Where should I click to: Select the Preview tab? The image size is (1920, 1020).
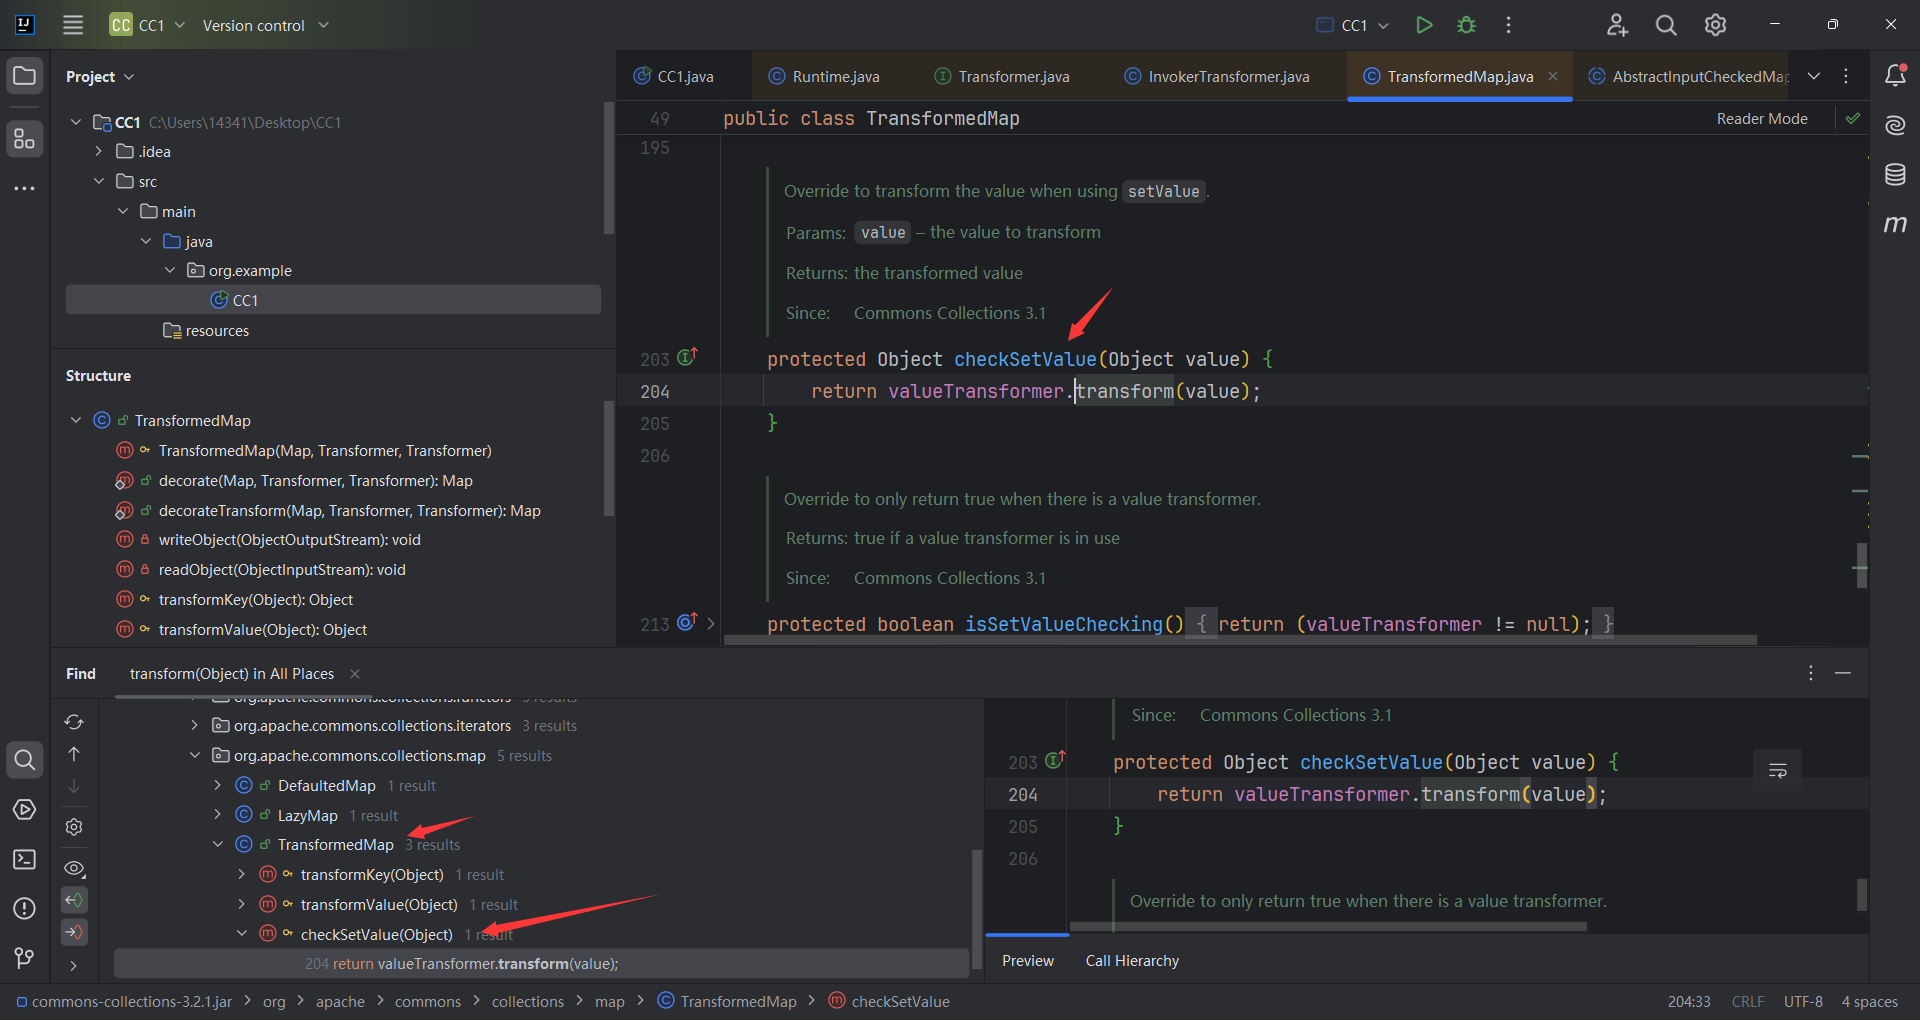1028,960
